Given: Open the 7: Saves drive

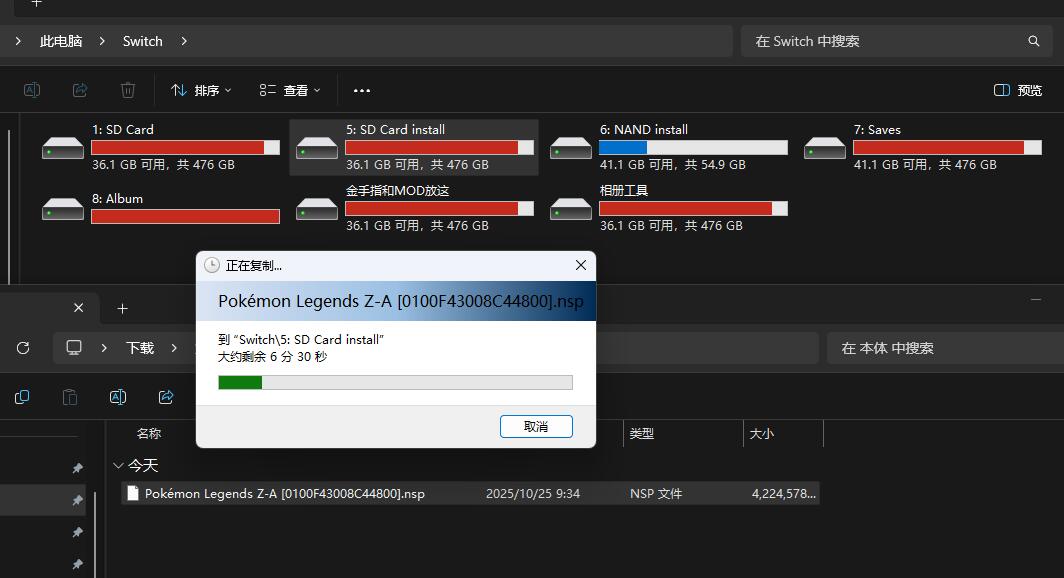Looking at the screenshot, I should (x=922, y=147).
